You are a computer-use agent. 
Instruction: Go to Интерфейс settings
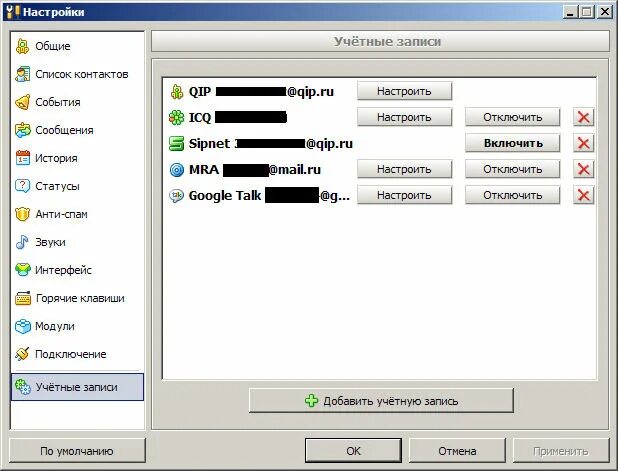click(78, 270)
